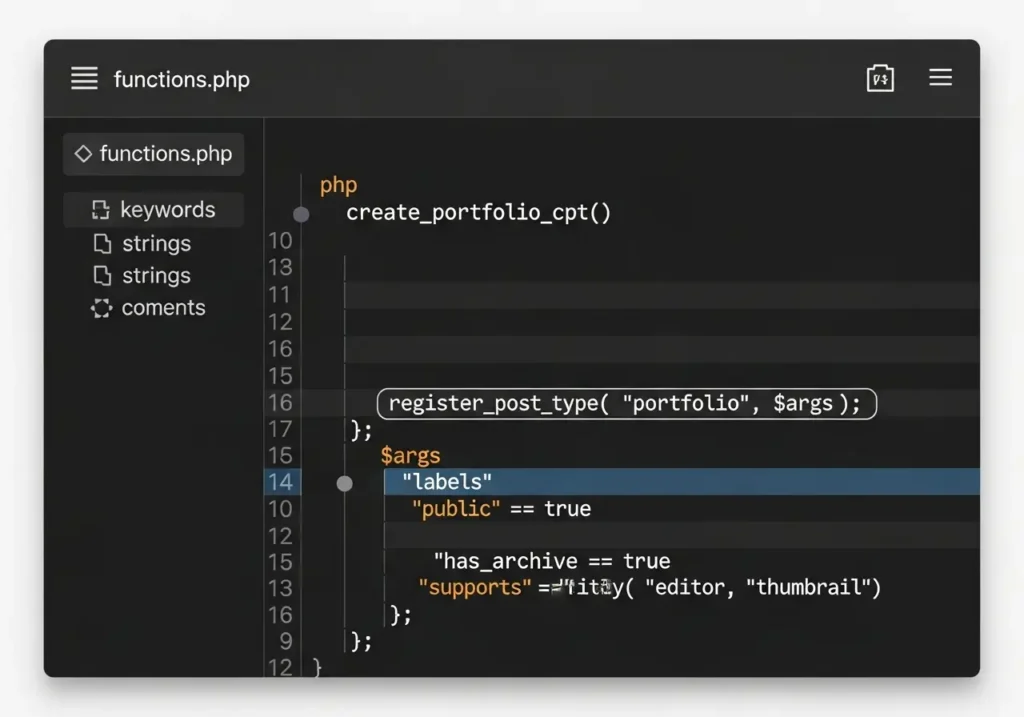This screenshot has width=1024, height=717.
Task: Click the "supports" key in code
Action: coord(475,587)
